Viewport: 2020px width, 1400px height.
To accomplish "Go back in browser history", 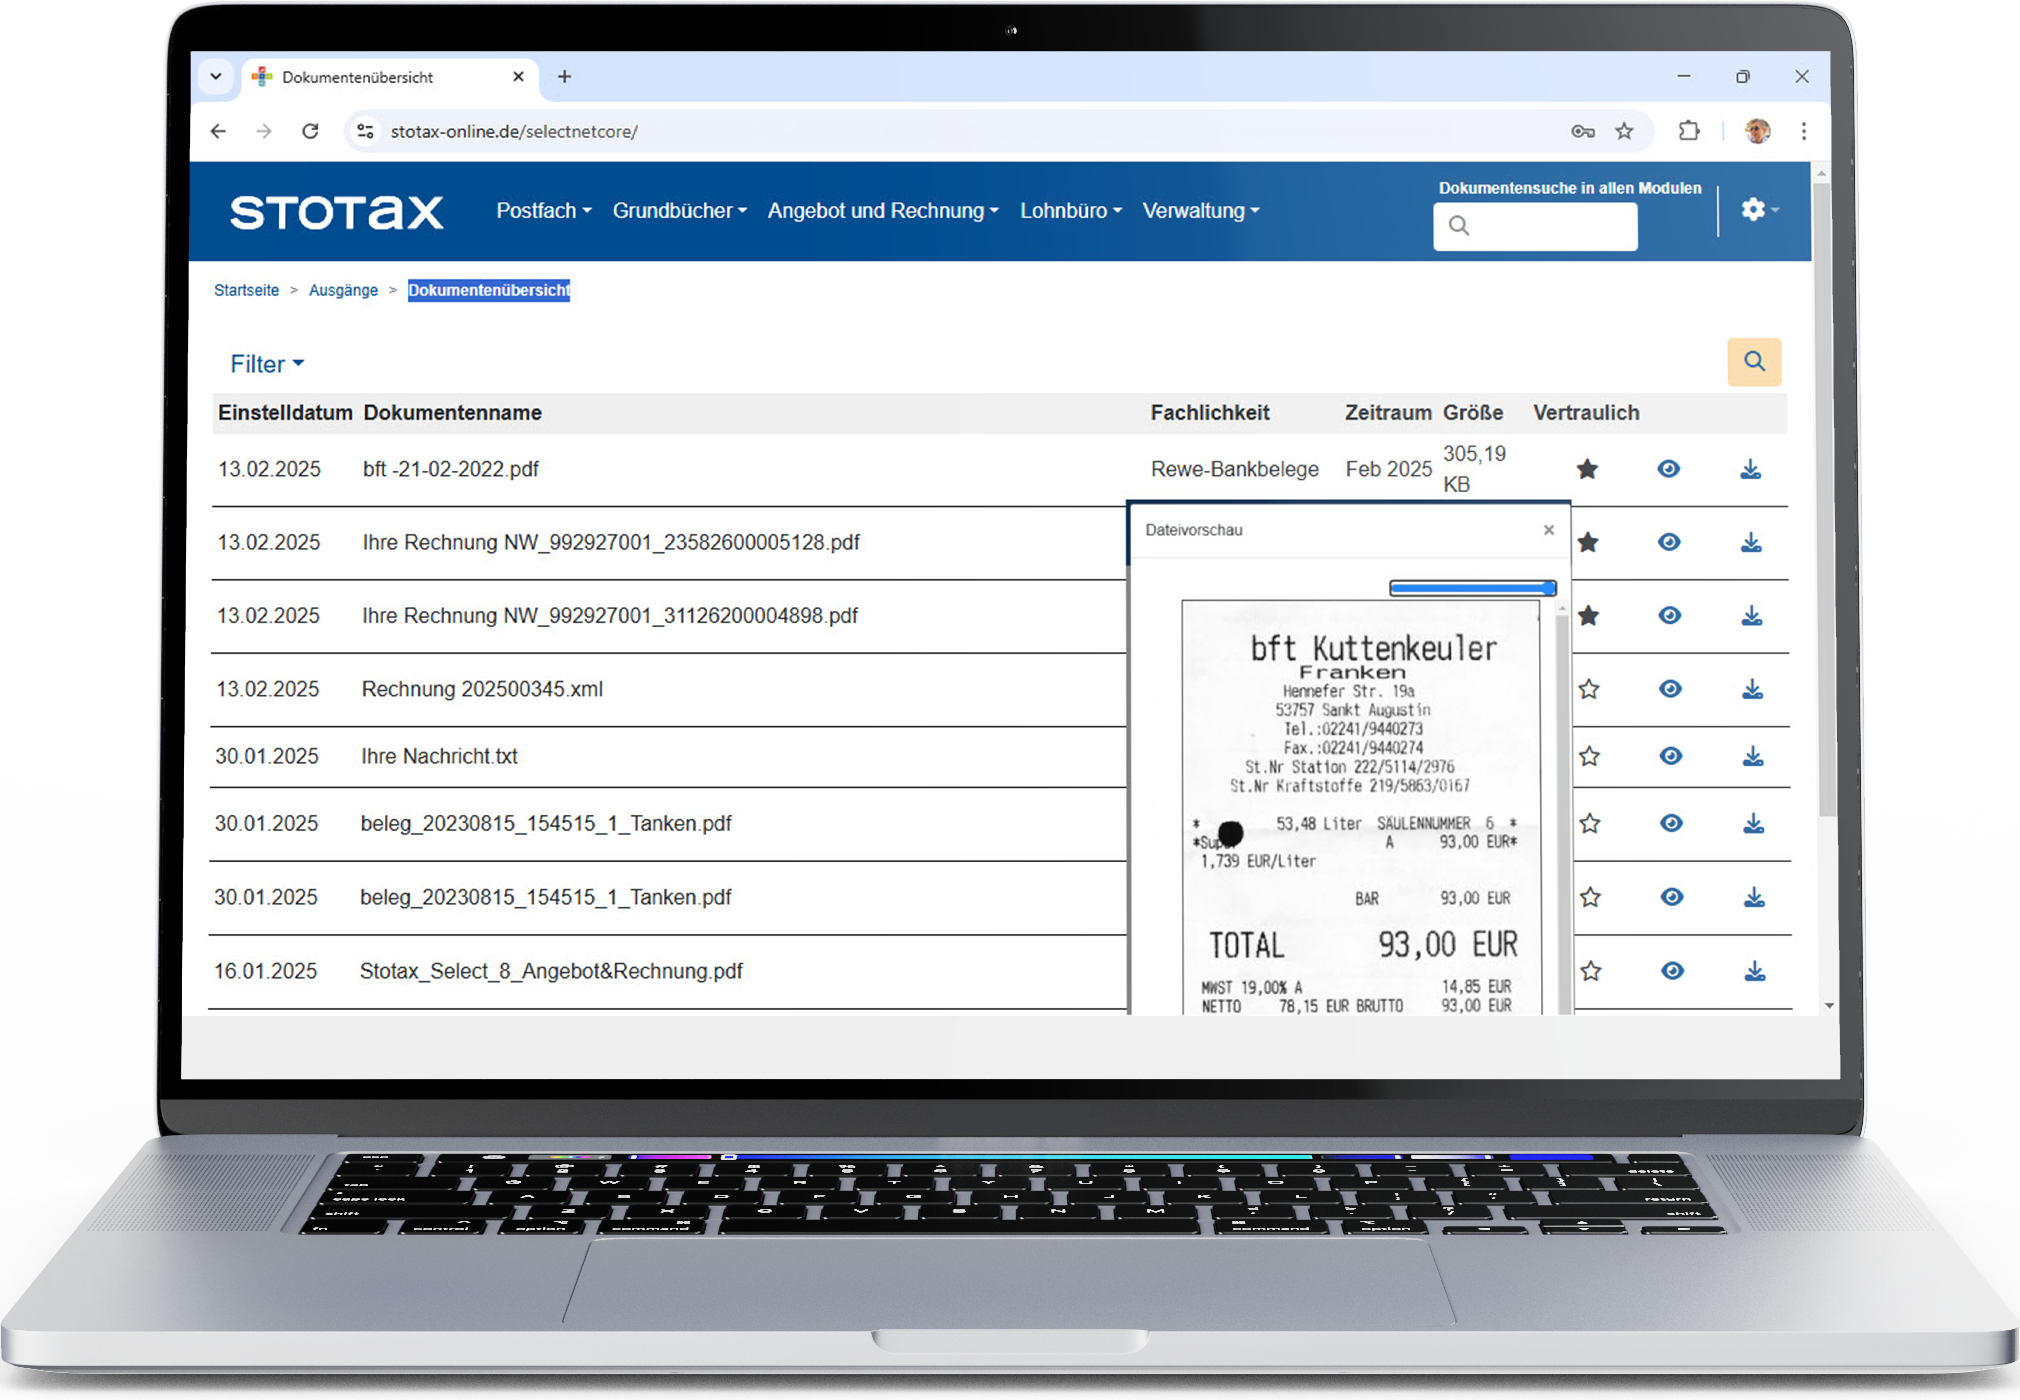I will 219,131.
